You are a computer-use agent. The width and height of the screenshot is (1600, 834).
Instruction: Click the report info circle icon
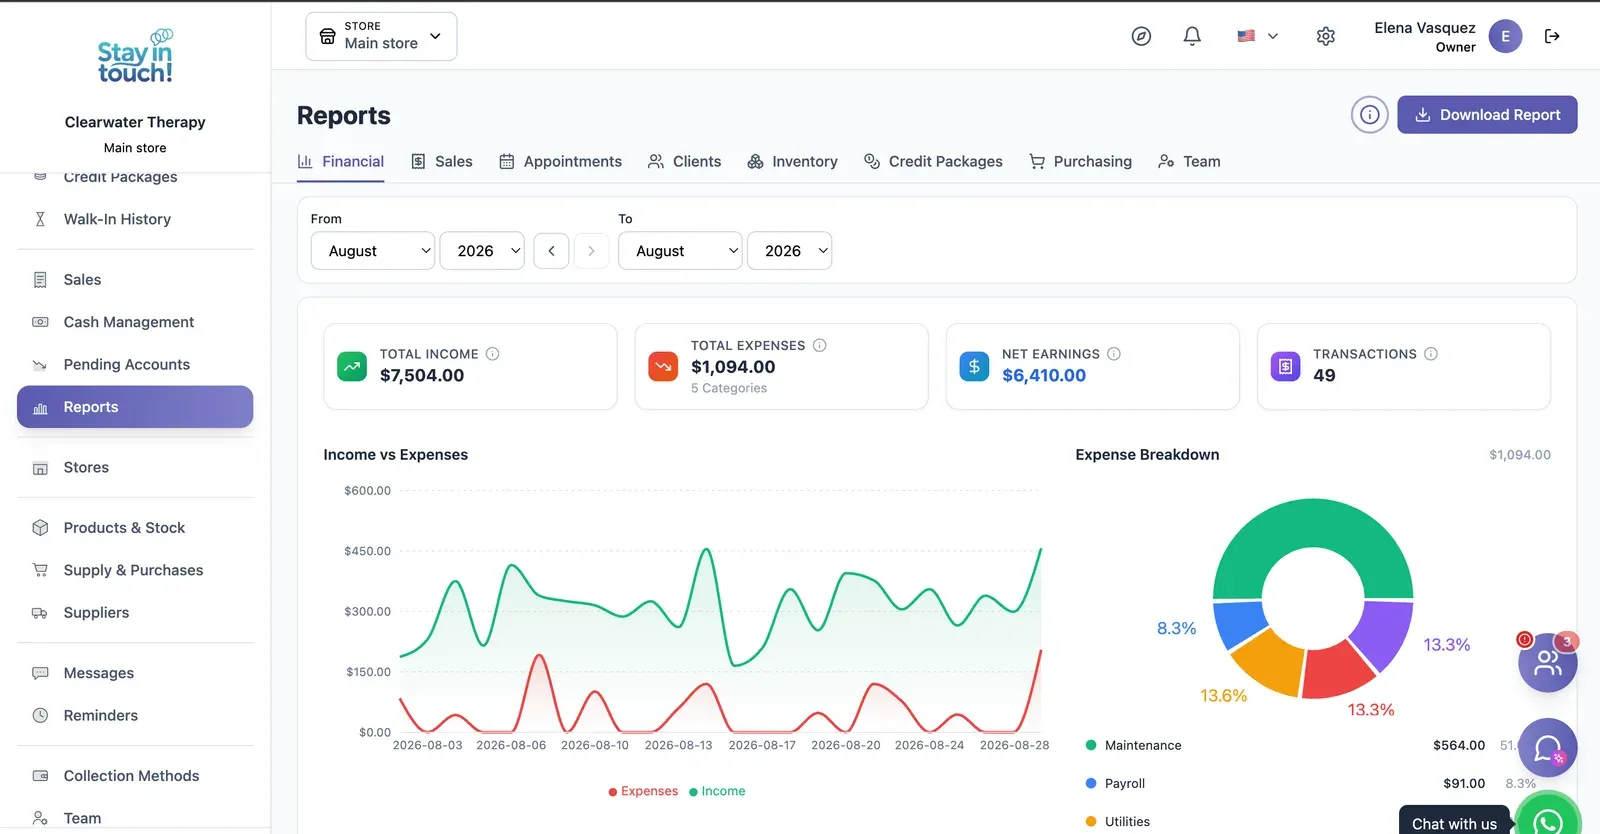point(1370,115)
